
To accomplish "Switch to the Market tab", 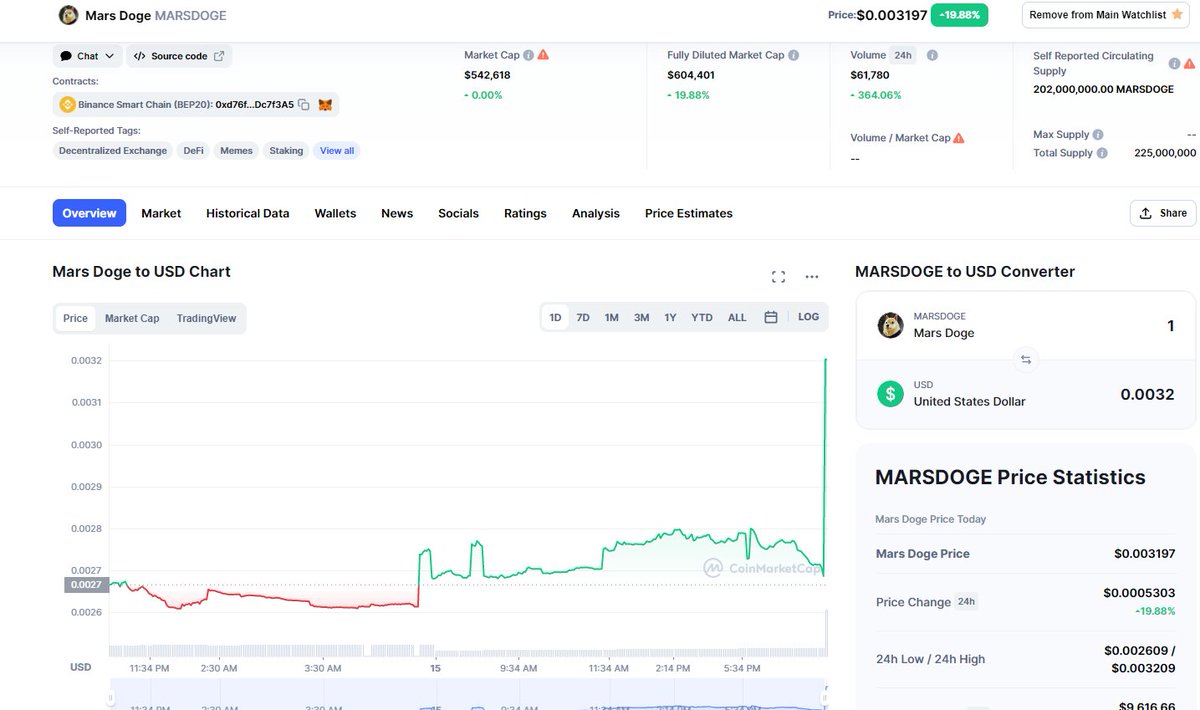I will (161, 213).
